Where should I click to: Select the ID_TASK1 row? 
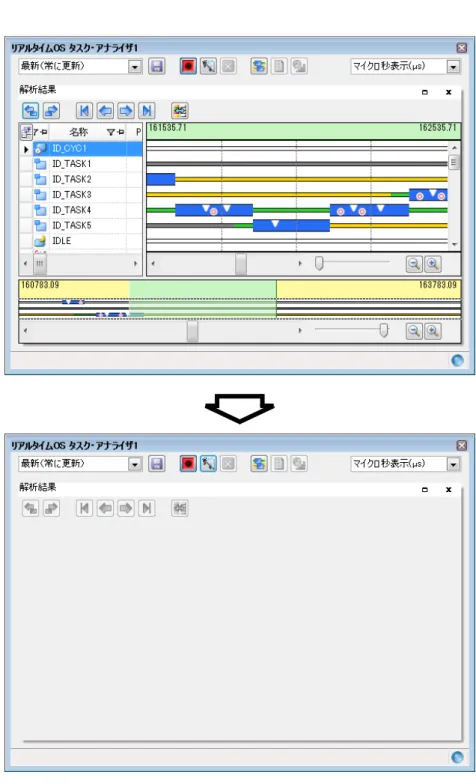pyautogui.click(x=80, y=164)
